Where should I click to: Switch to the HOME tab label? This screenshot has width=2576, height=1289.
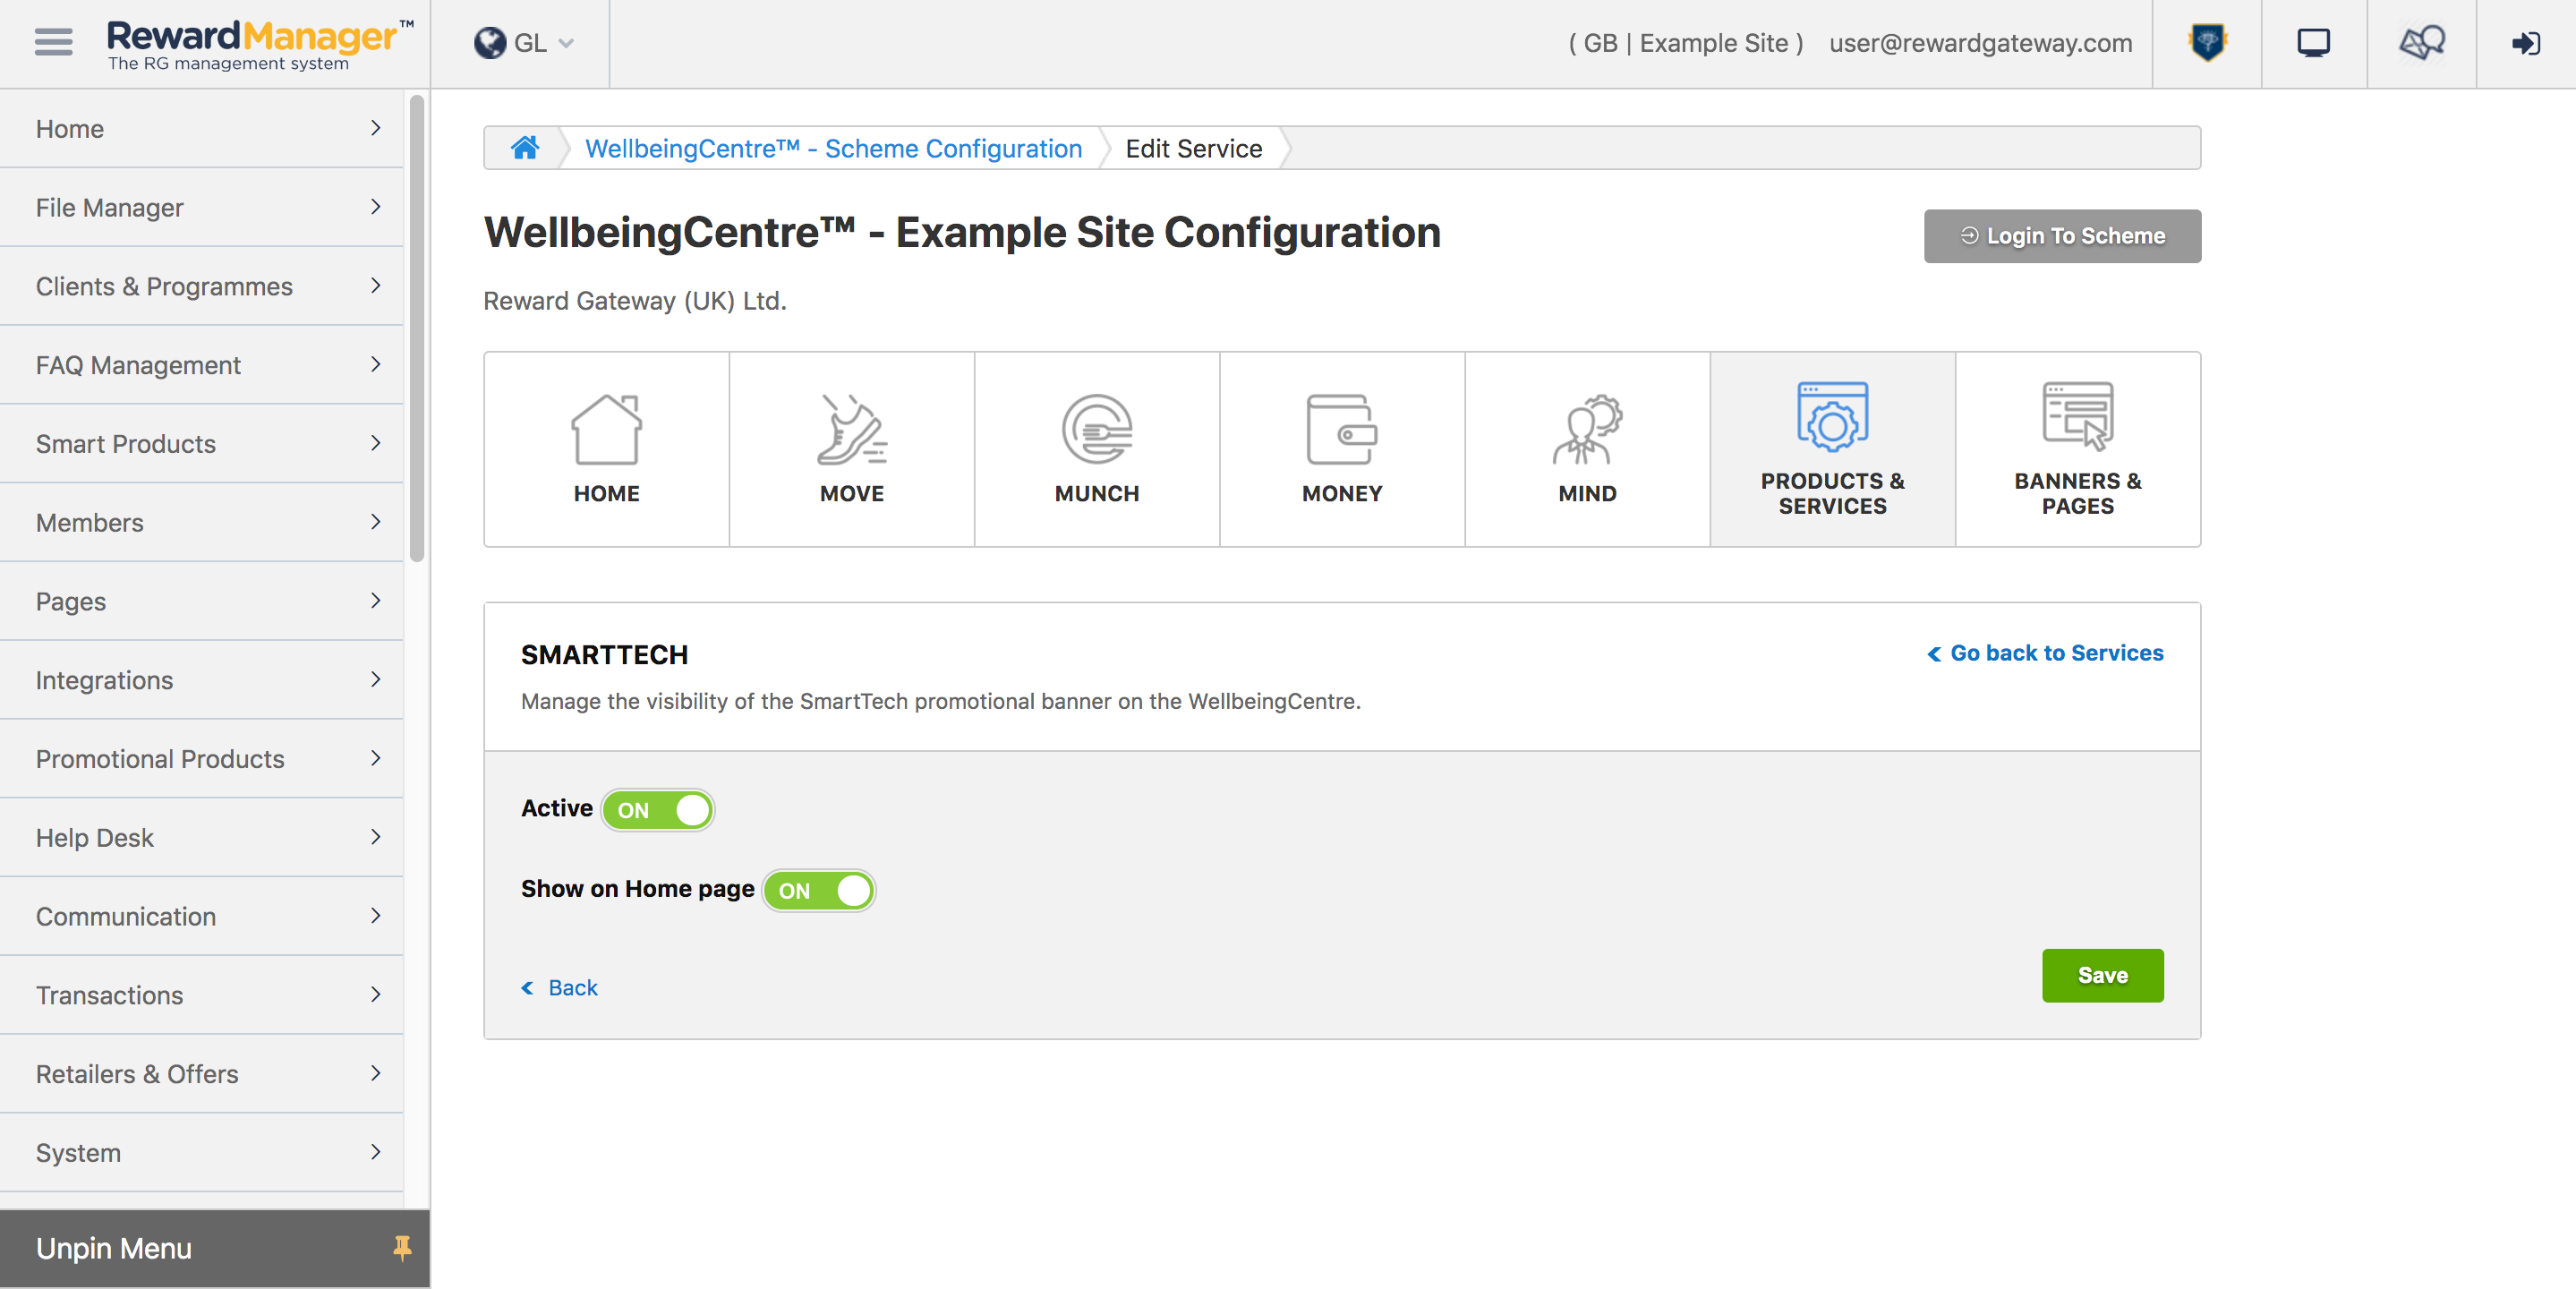(x=606, y=493)
